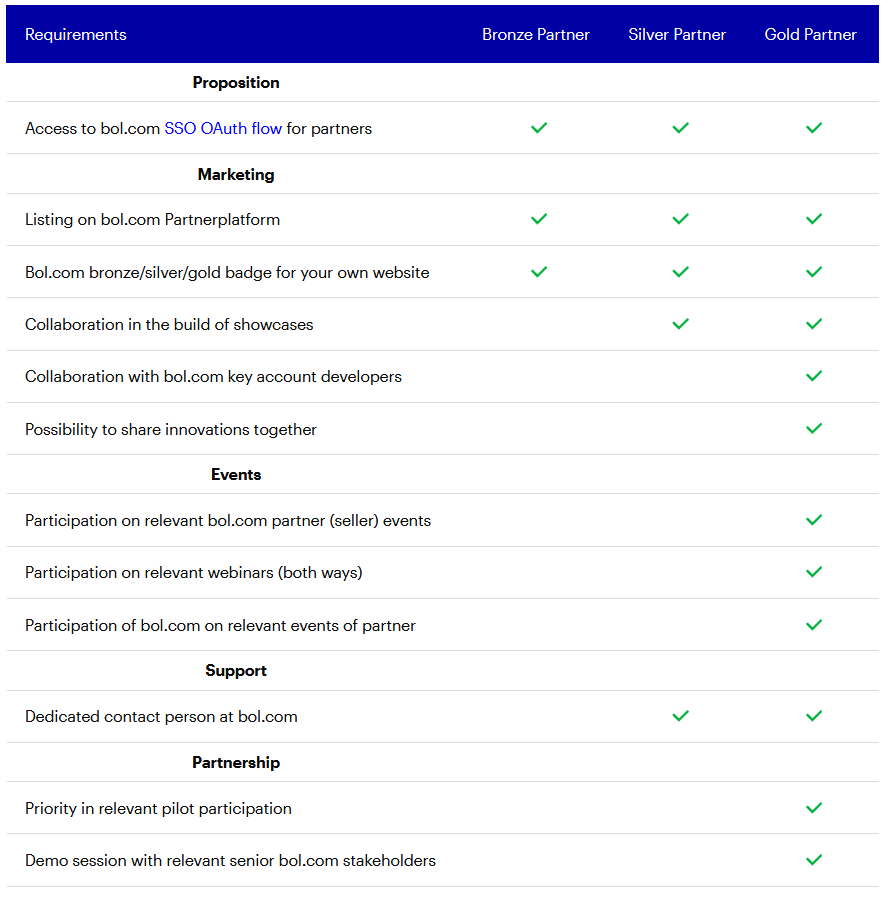Click Gold checkmark for pilot participation priority
895x898 pixels.
[814, 808]
